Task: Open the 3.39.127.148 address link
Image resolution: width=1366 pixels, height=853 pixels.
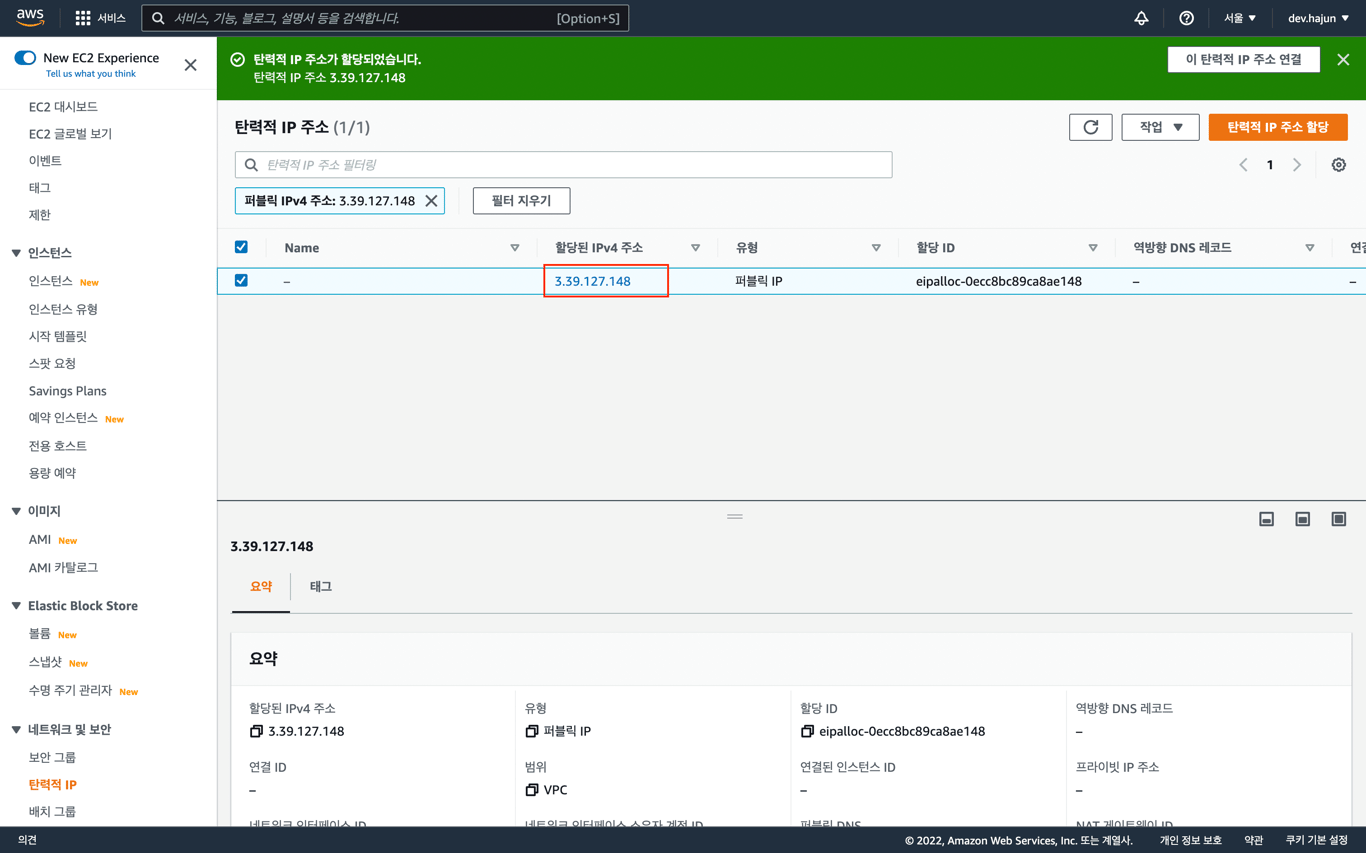Action: coord(592,281)
